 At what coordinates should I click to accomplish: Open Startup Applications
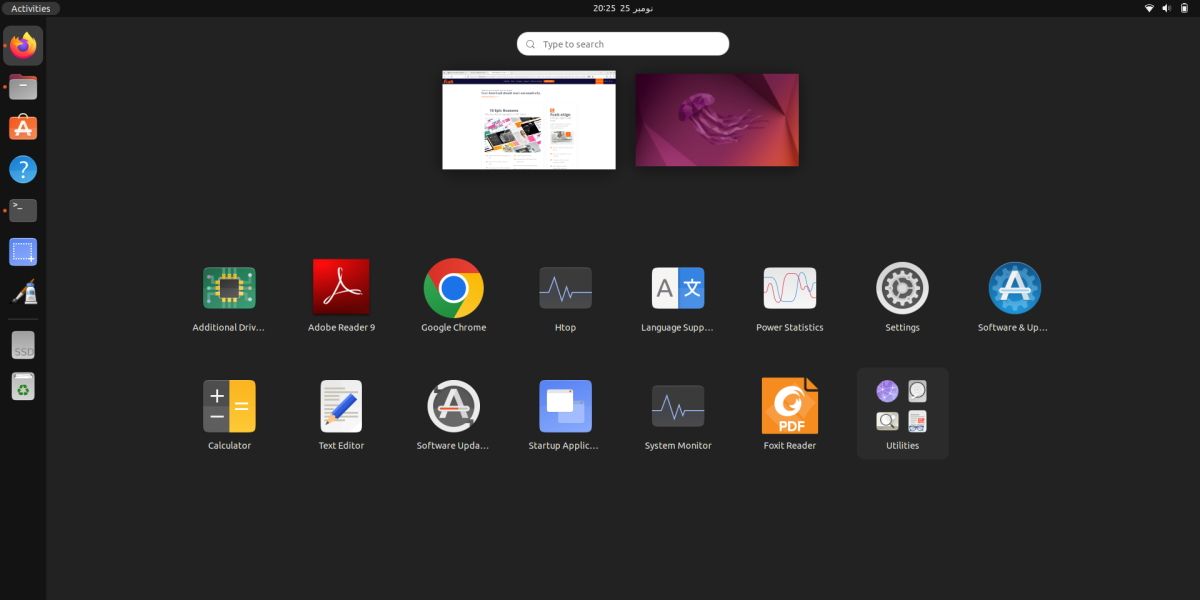click(565, 406)
